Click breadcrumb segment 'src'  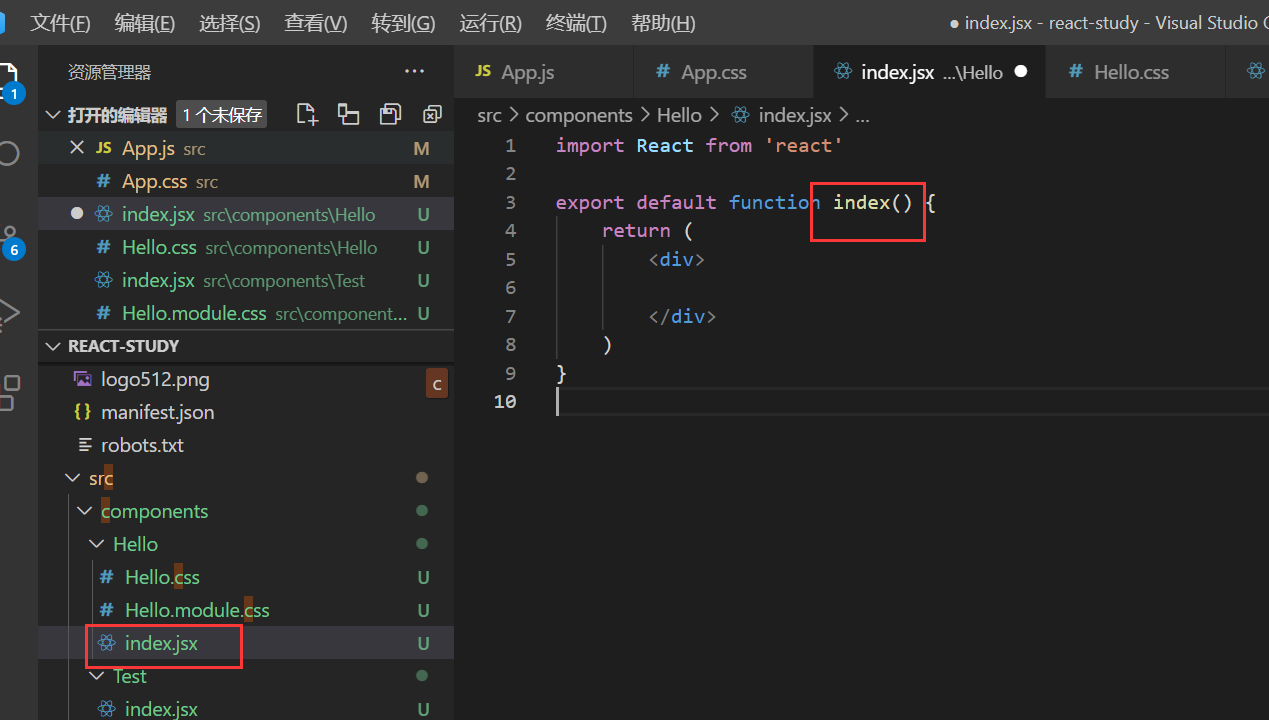click(x=489, y=115)
